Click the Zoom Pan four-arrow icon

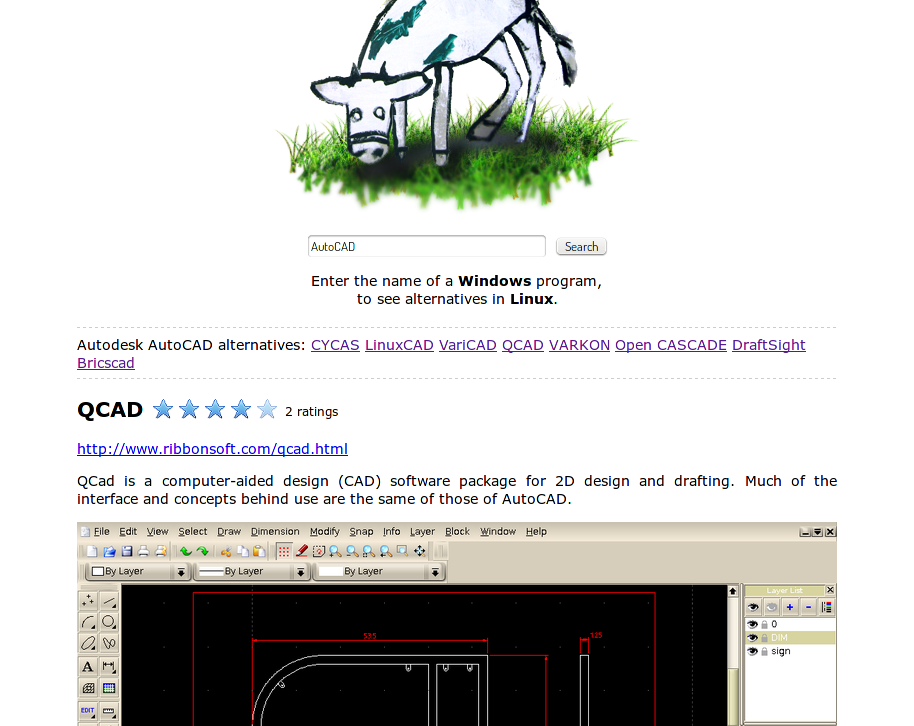[x=420, y=551]
